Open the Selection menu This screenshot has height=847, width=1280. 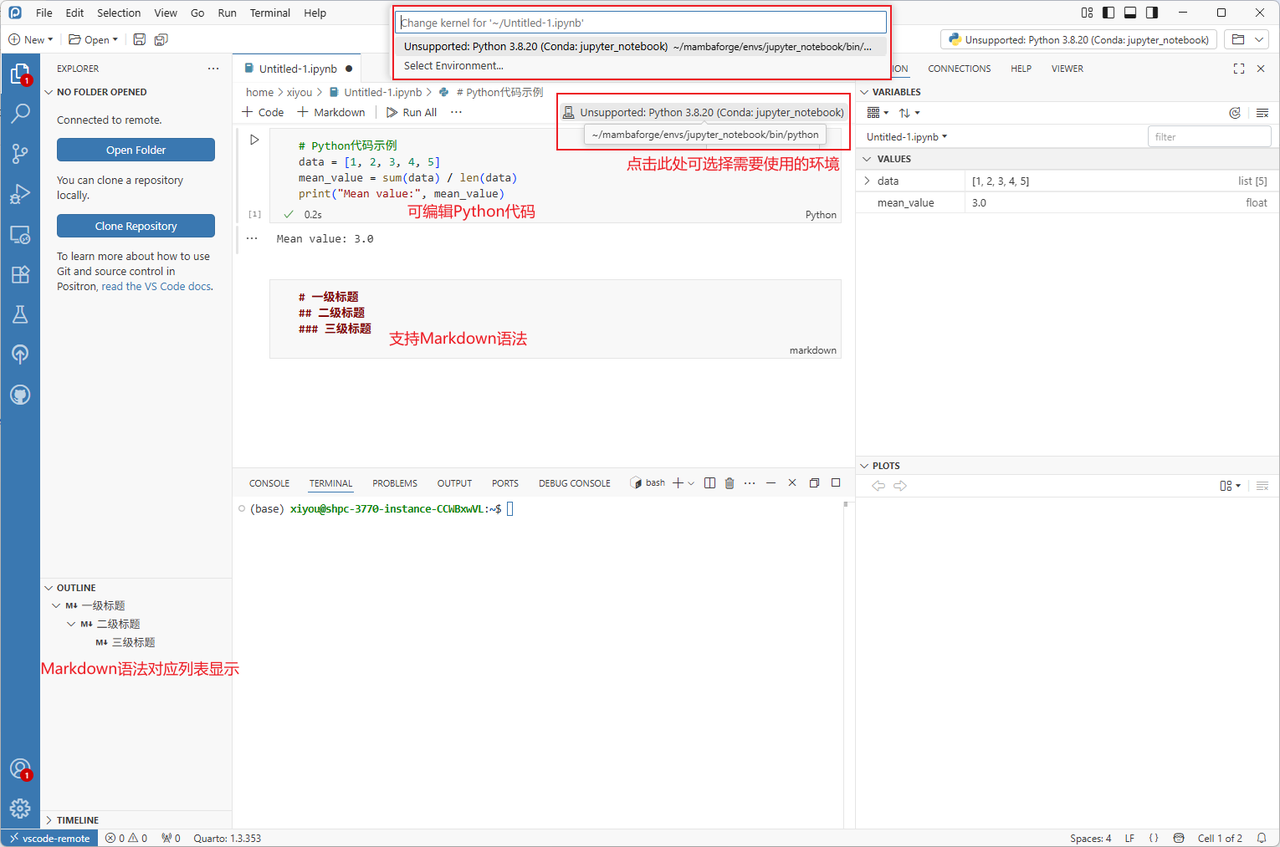pos(119,13)
